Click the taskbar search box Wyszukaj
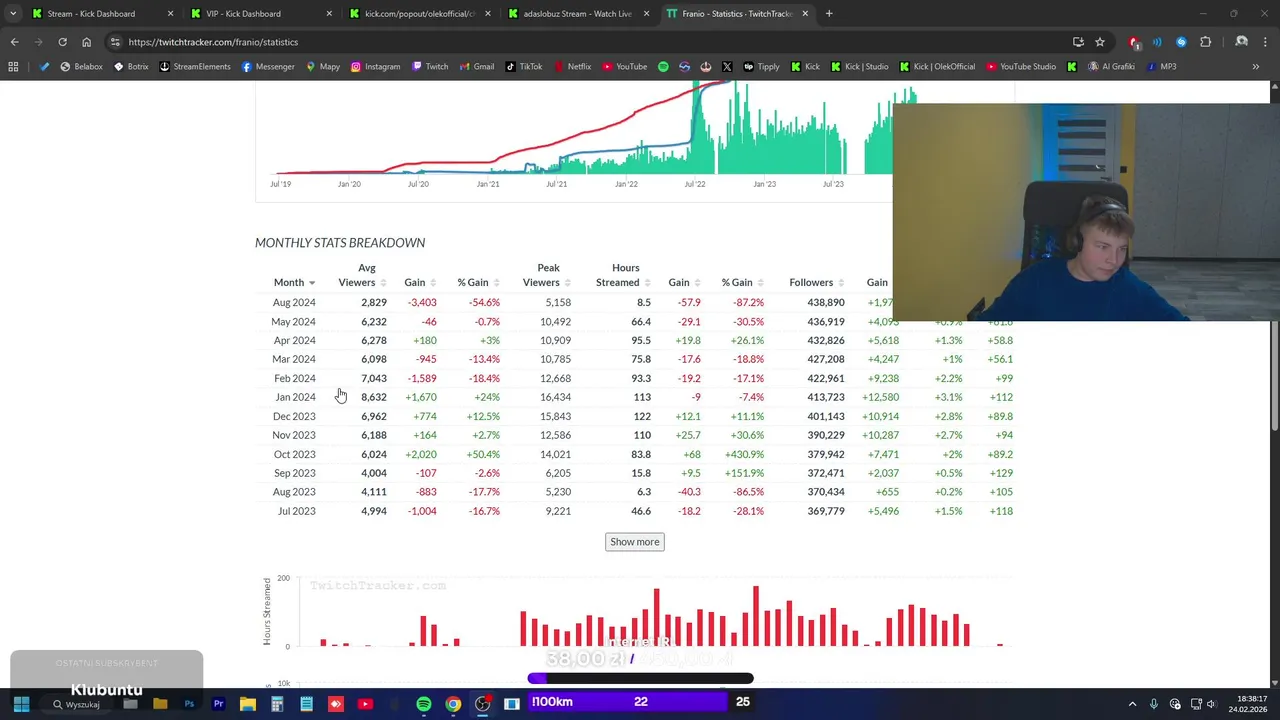This screenshot has height=720, width=1280. pos(76,704)
